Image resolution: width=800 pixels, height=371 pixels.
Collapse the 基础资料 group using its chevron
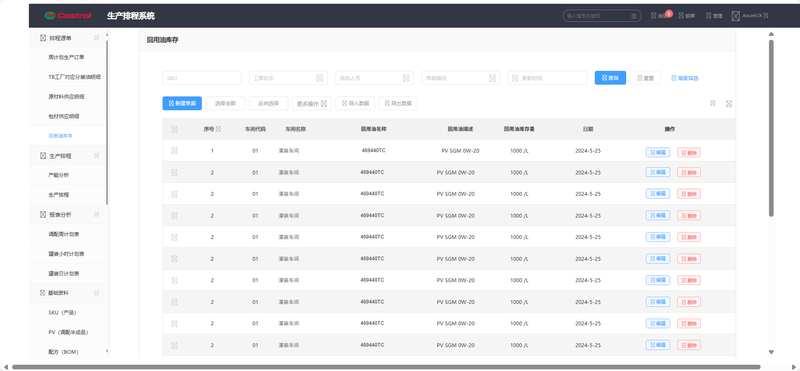pyautogui.click(x=96, y=293)
